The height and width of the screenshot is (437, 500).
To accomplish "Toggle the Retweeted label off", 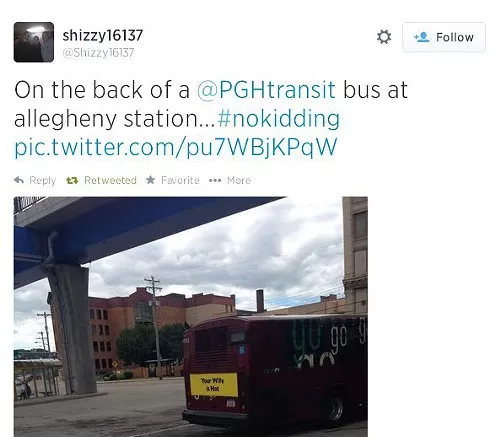I will 110,180.
